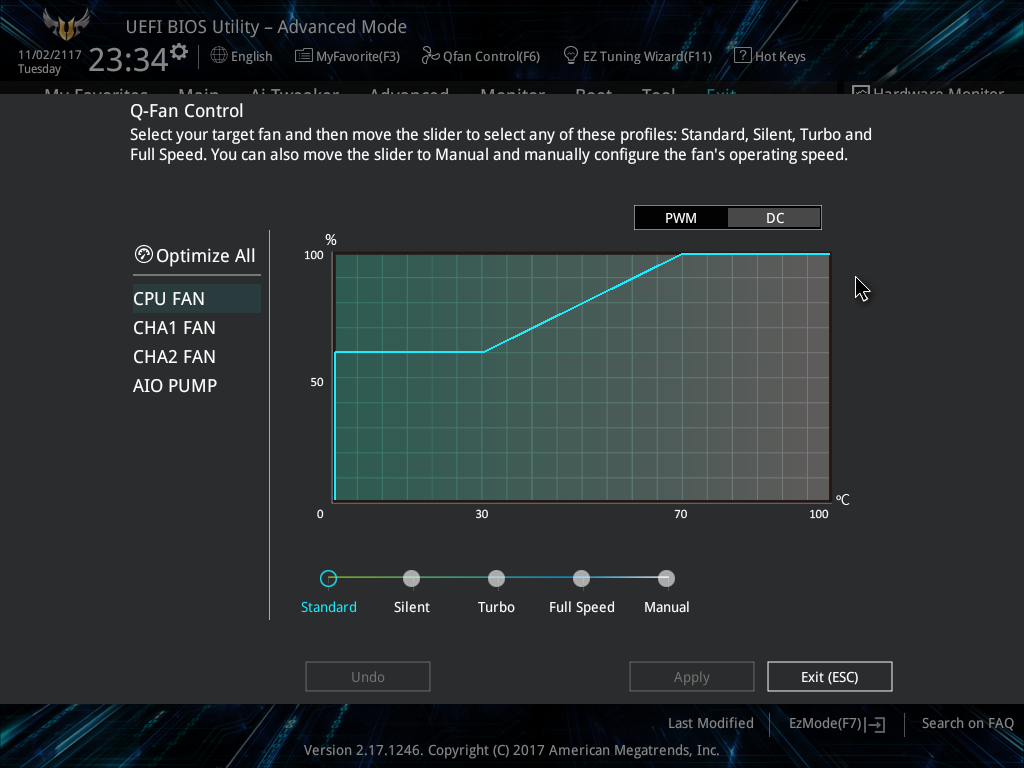Click the curve point at 70°C
This screenshot has width=1024, height=768.
coord(682,254)
